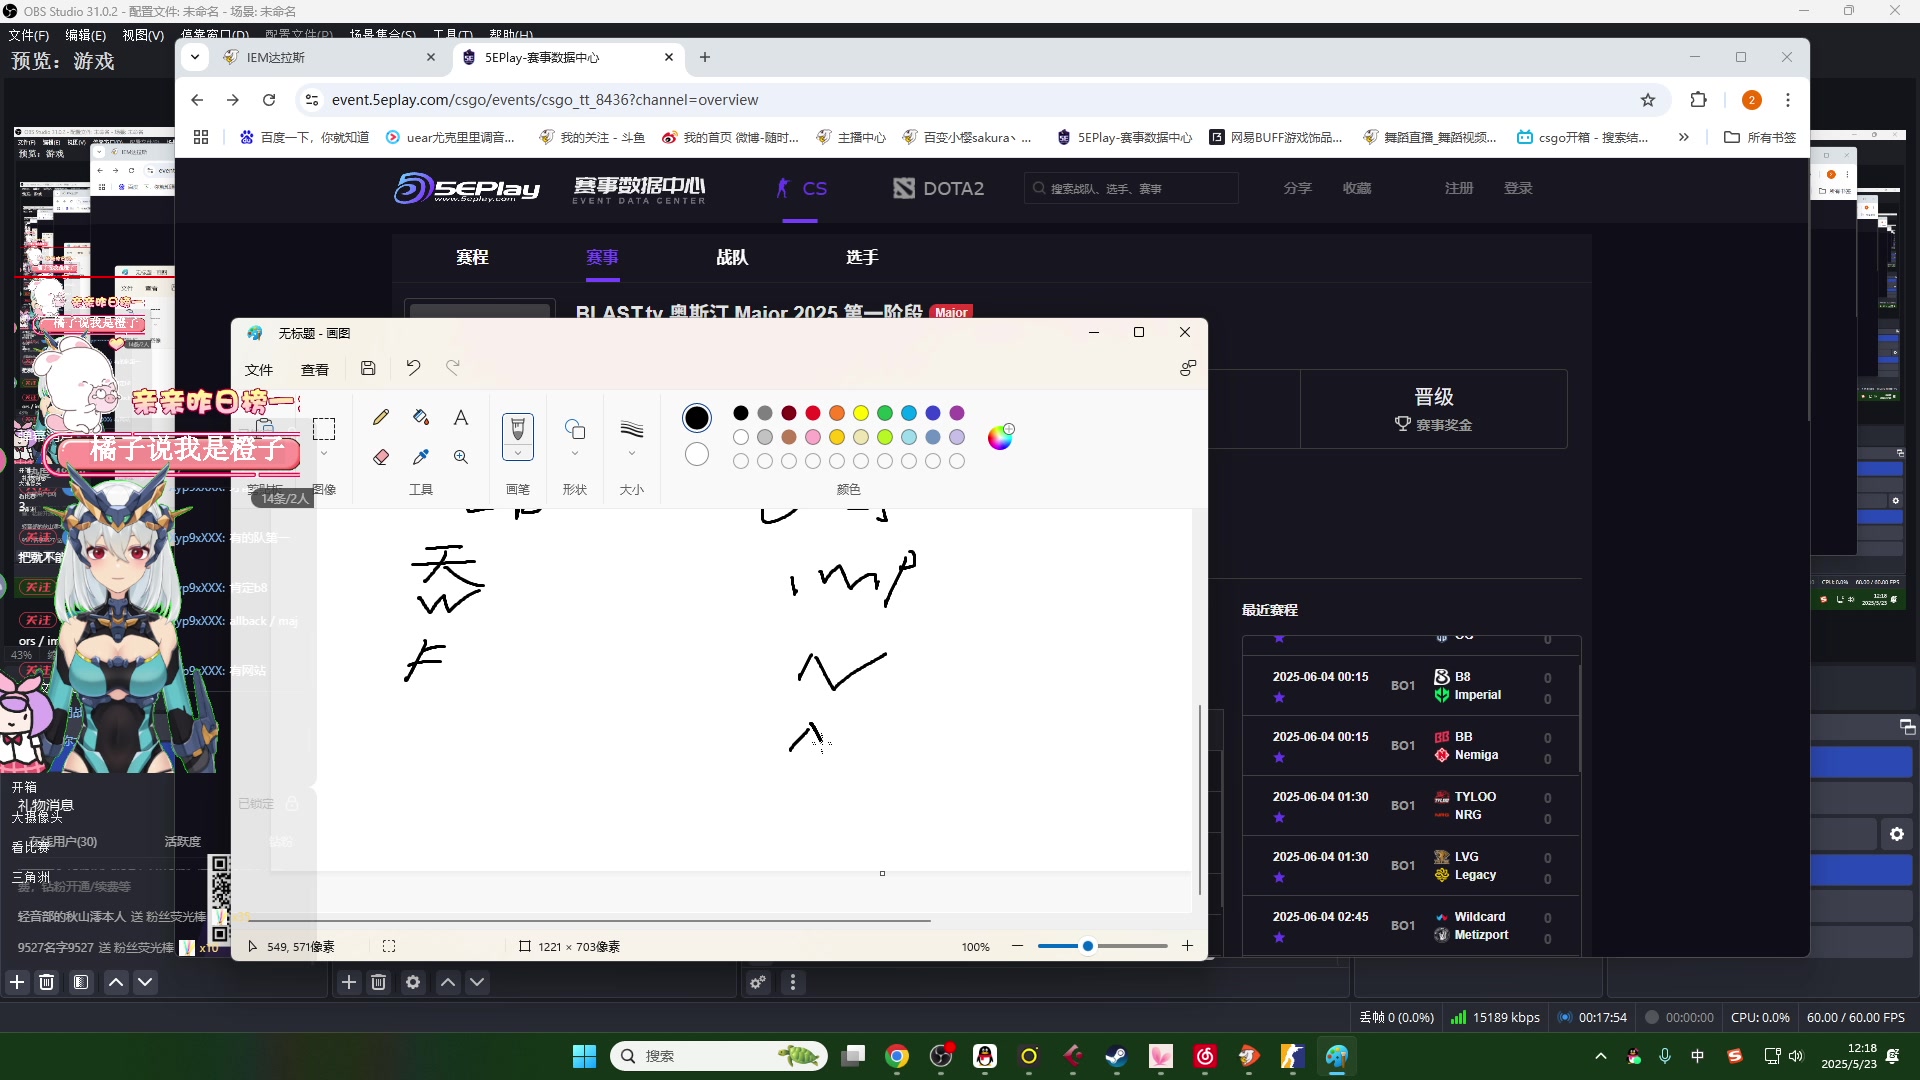Click the 登录 link on 5EPlay
Screen dimensions: 1920x1080
point(1518,188)
